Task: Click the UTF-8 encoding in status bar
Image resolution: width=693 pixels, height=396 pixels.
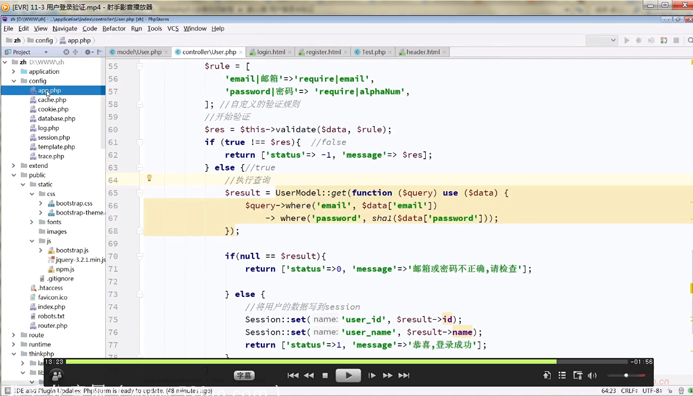Action: pos(651,391)
